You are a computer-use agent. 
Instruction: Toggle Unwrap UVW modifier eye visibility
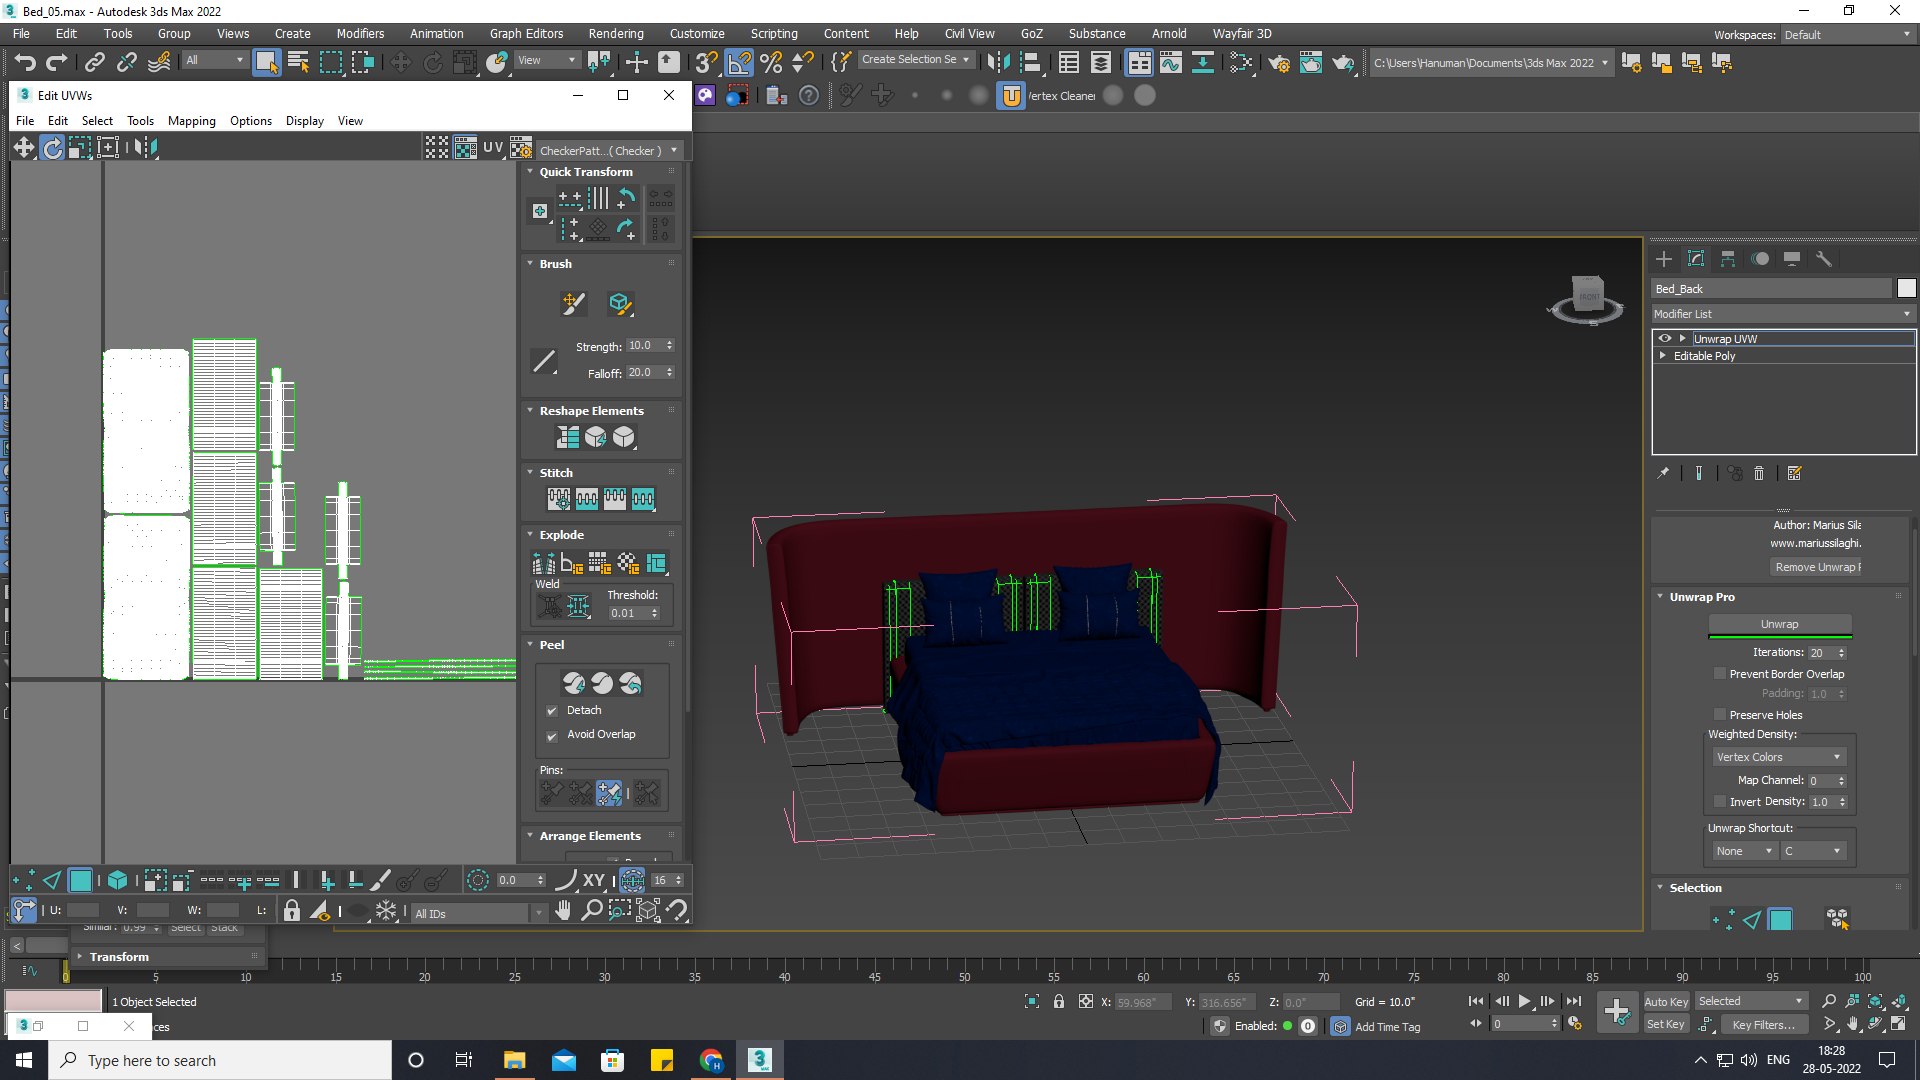click(1665, 338)
